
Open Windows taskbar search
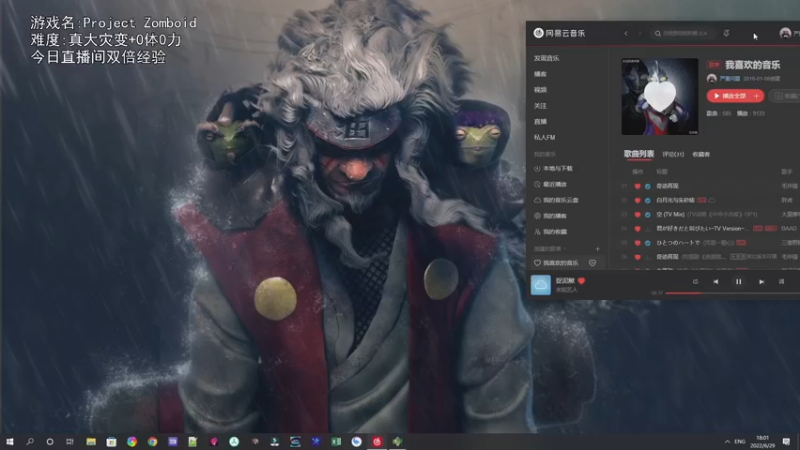(x=30, y=442)
